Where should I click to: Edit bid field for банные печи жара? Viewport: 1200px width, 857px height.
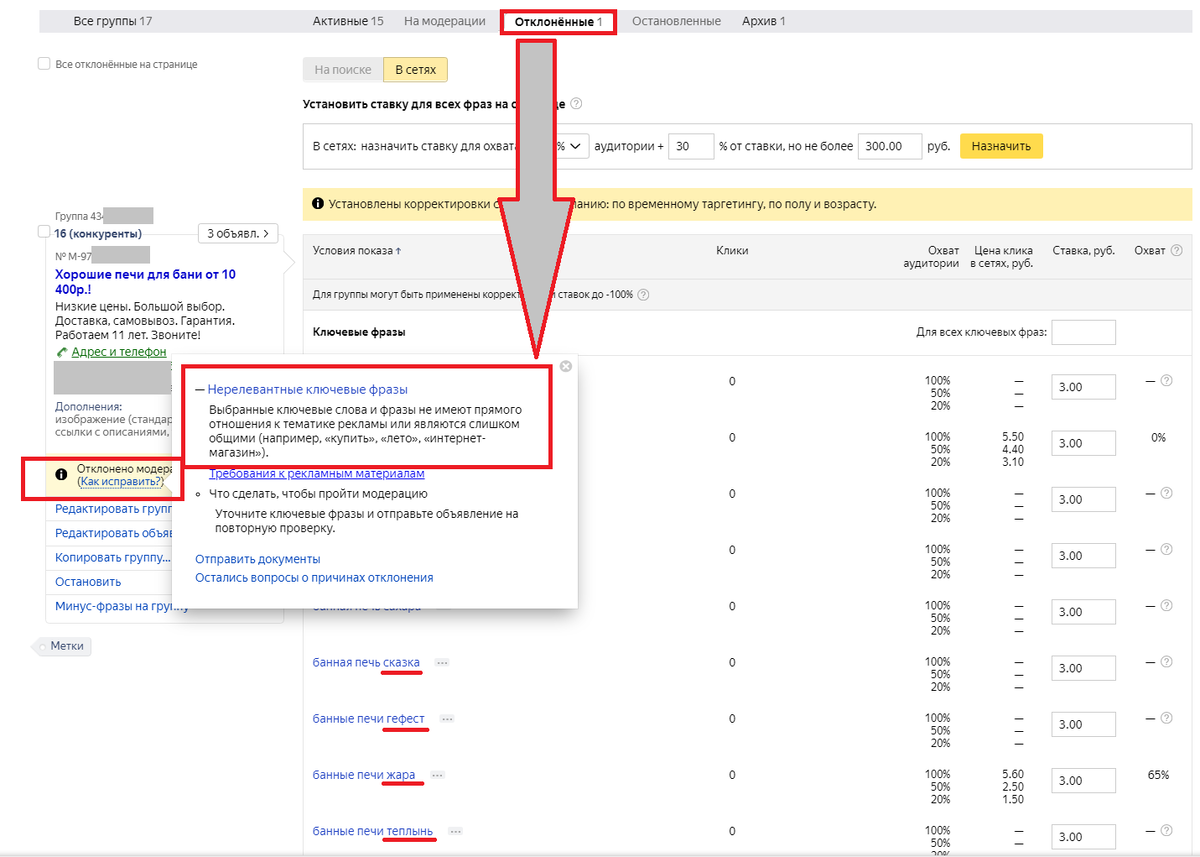point(1083,780)
